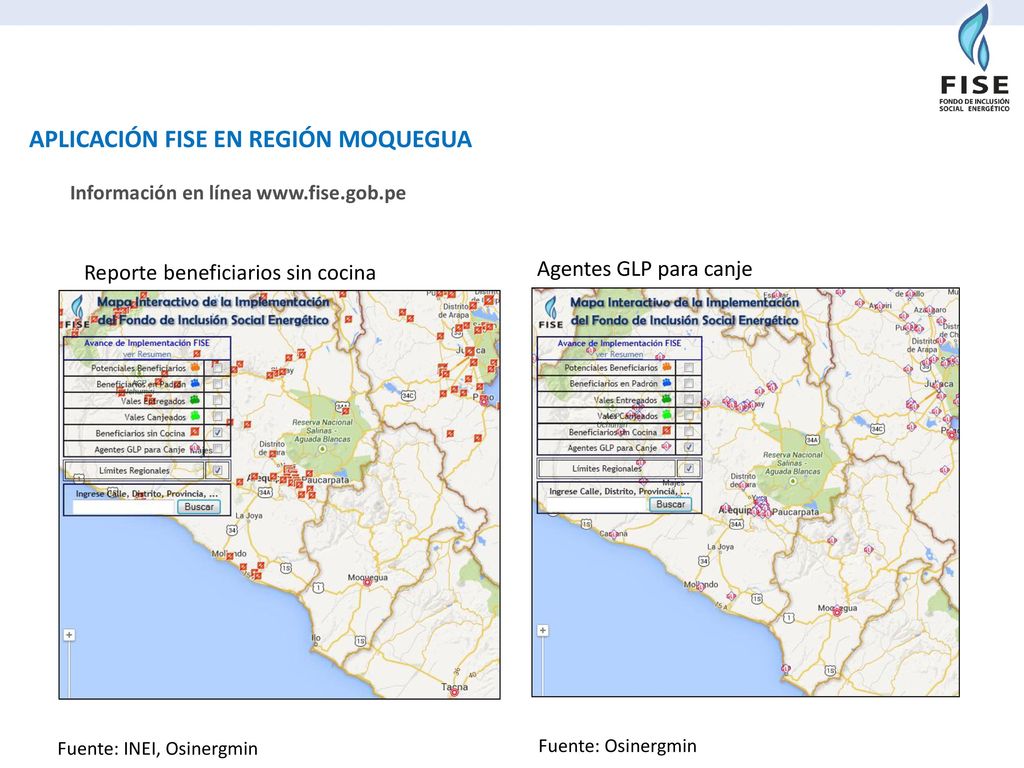Enable Potenciales Beneficiarios checkbox in the sin cocina map
This screenshot has height=768, width=1024.
(217, 368)
